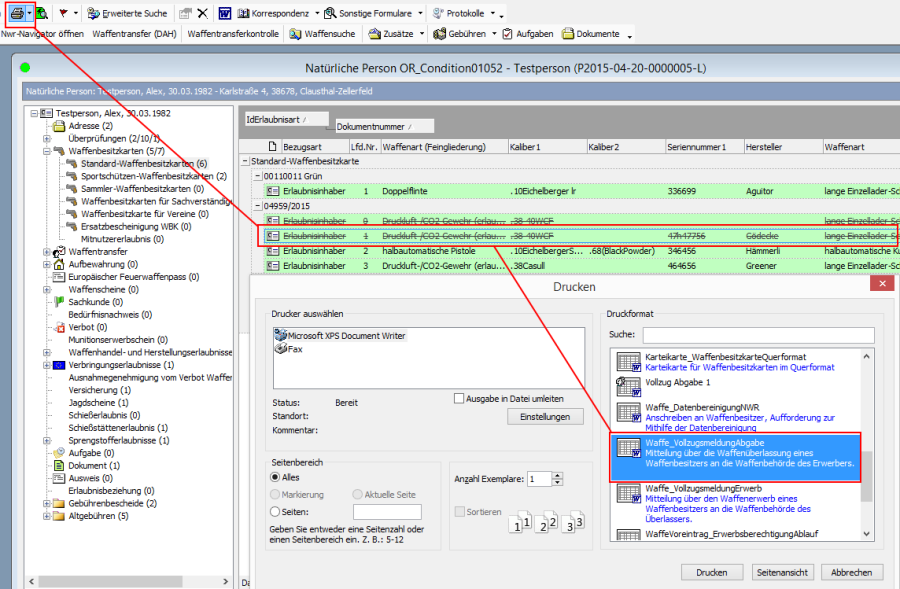The height and width of the screenshot is (589, 900).
Task: Select the Seiten radio button
Action: (275, 511)
